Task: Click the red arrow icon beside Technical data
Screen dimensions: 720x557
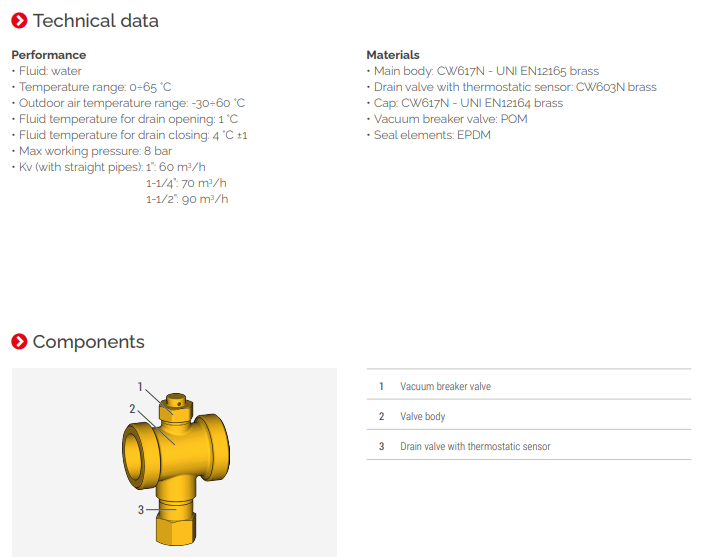Action: (x=19, y=21)
